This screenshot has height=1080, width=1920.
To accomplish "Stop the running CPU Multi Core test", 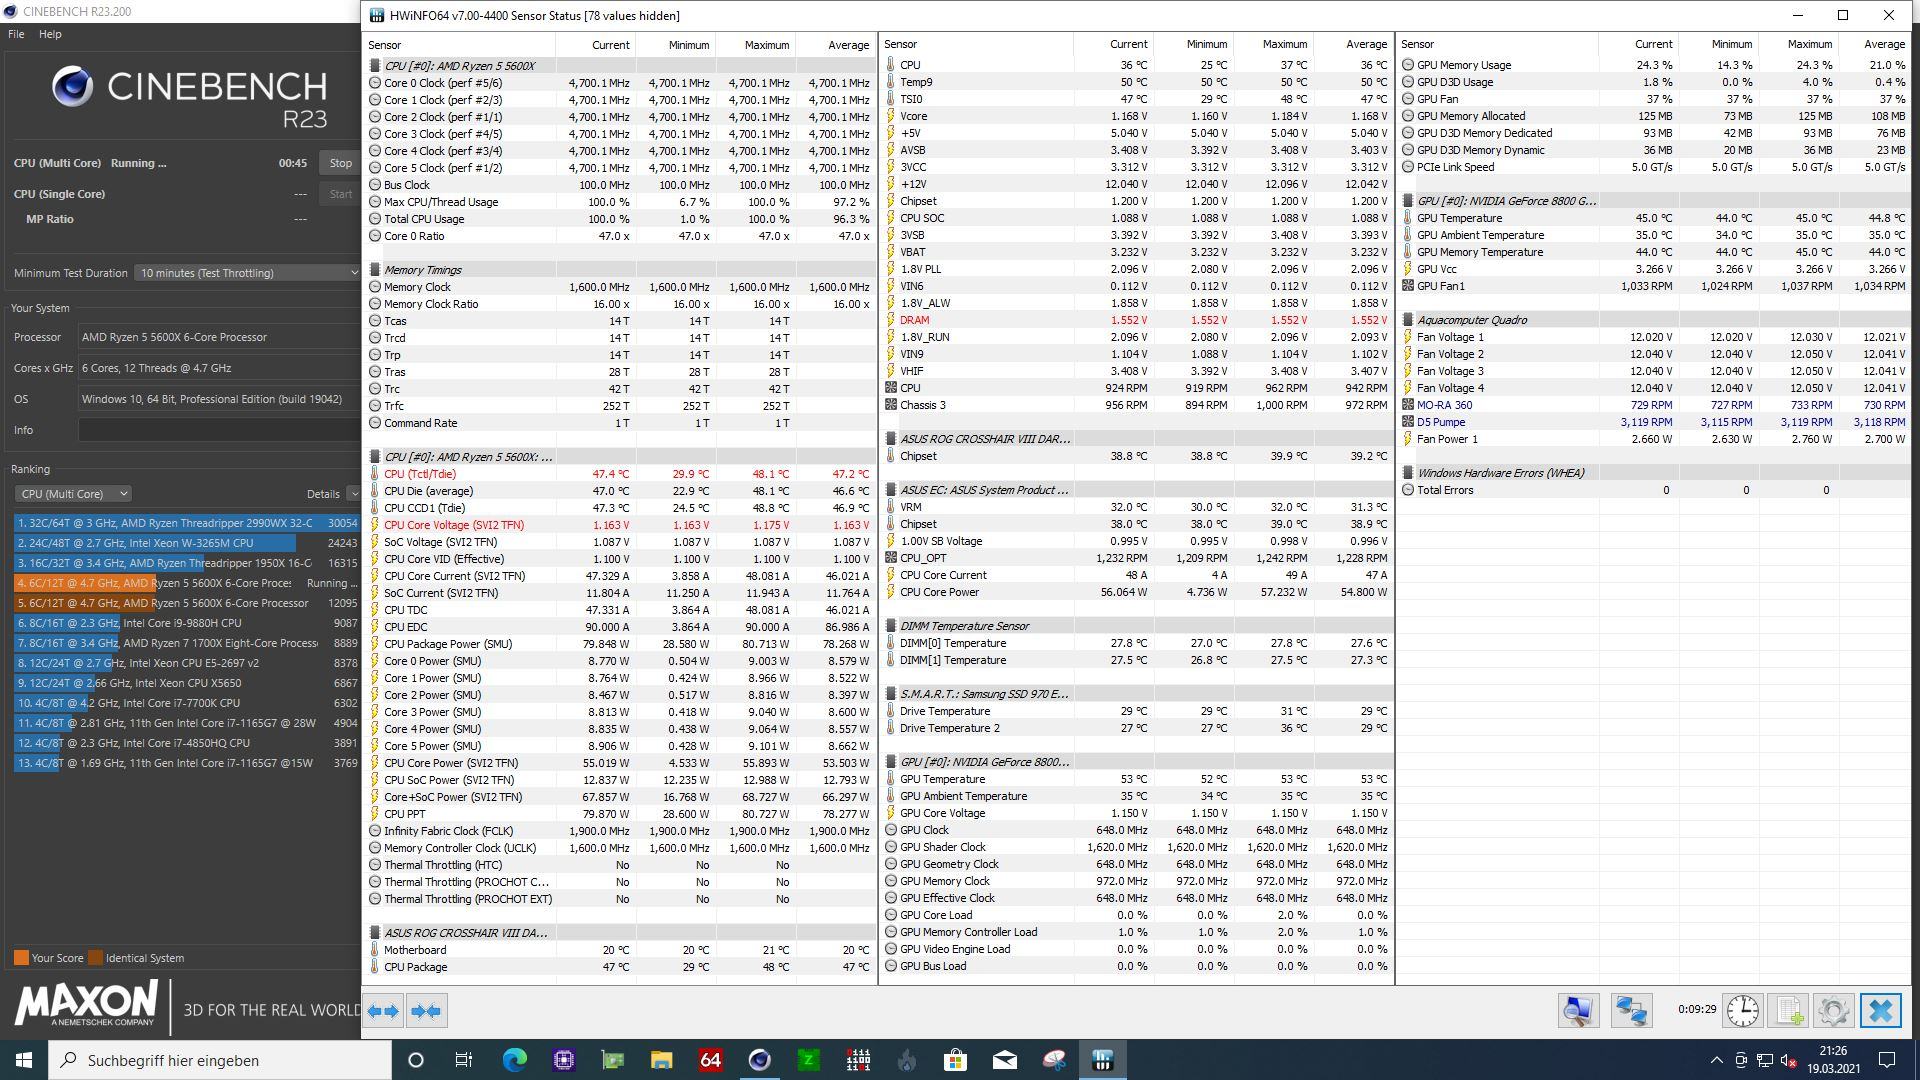I will click(x=340, y=163).
